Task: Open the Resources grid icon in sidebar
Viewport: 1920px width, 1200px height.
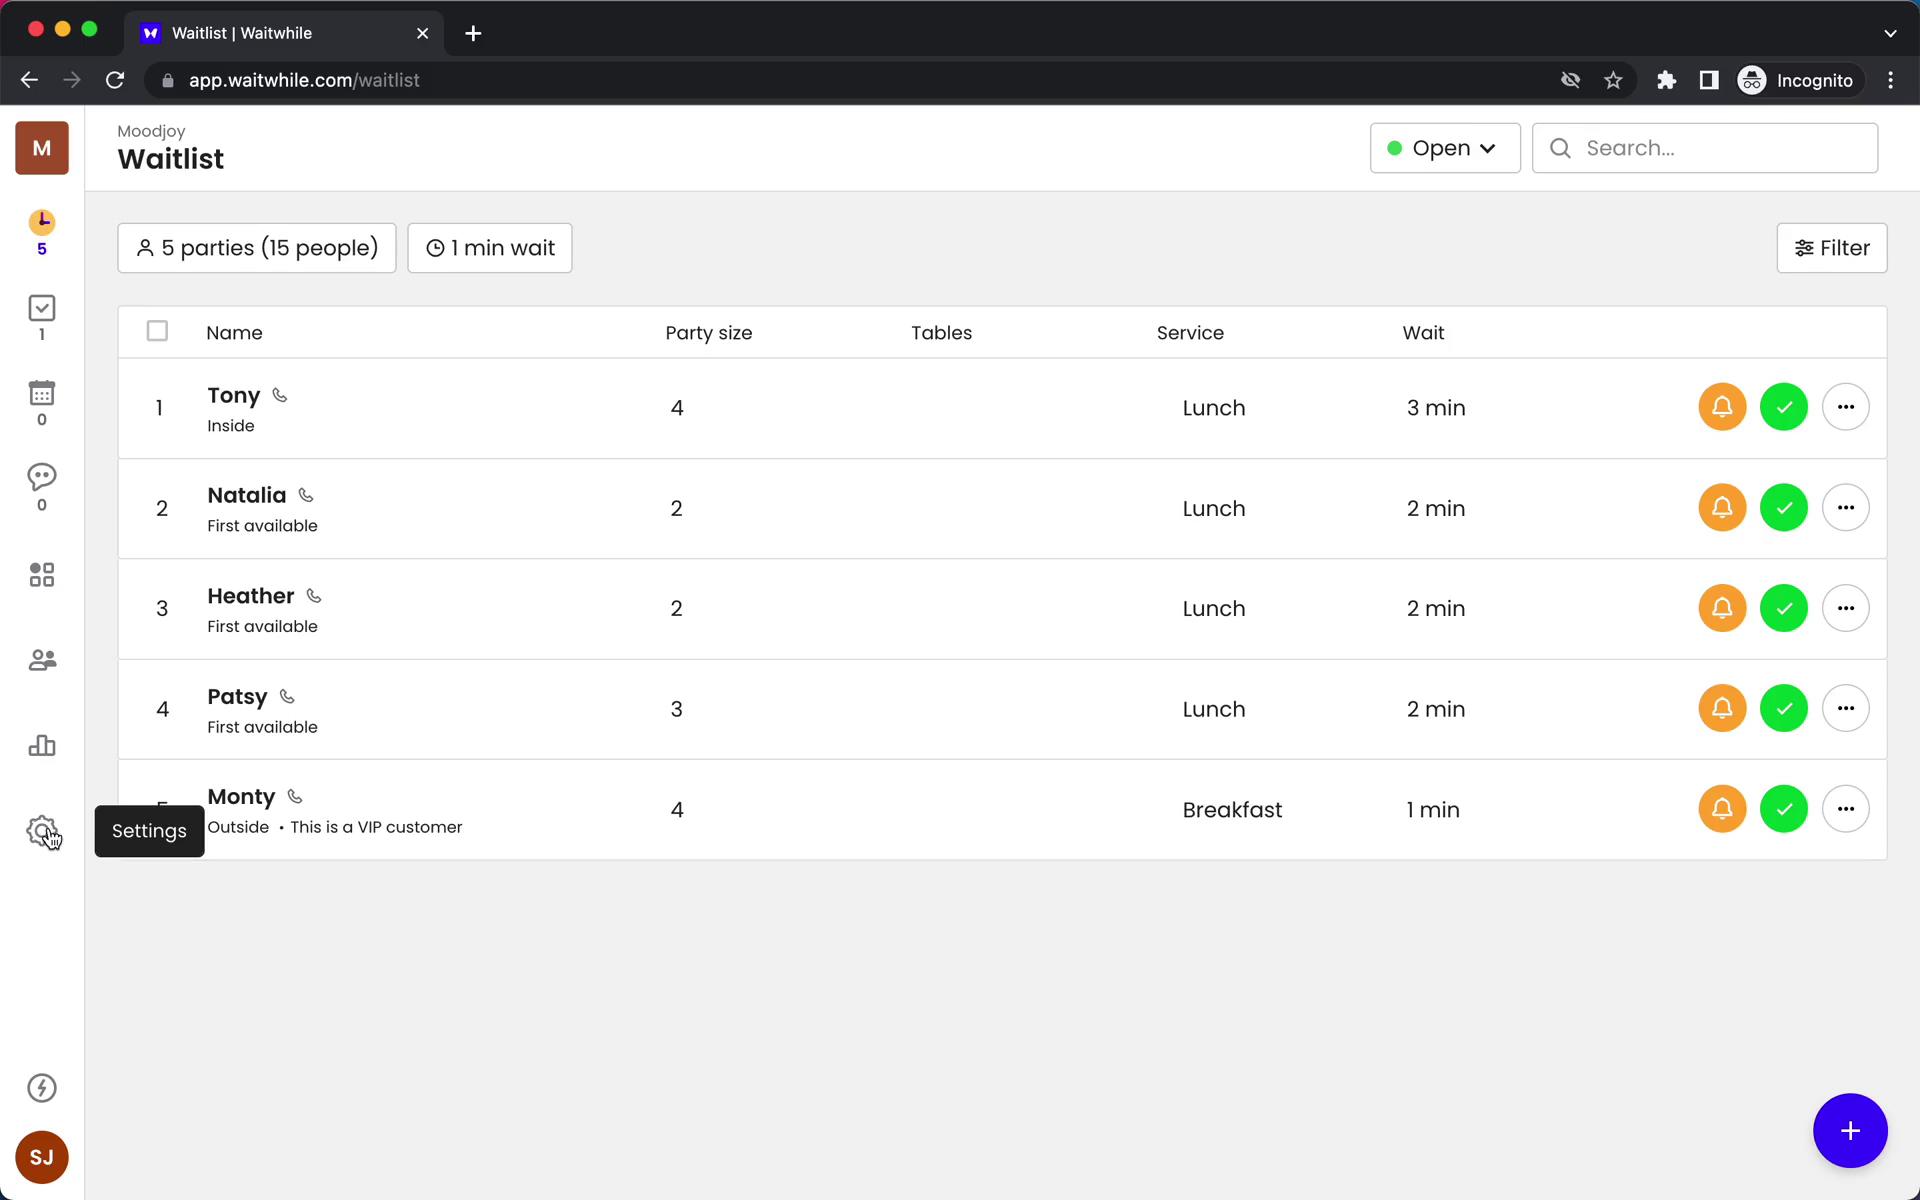Action: point(41,575)
